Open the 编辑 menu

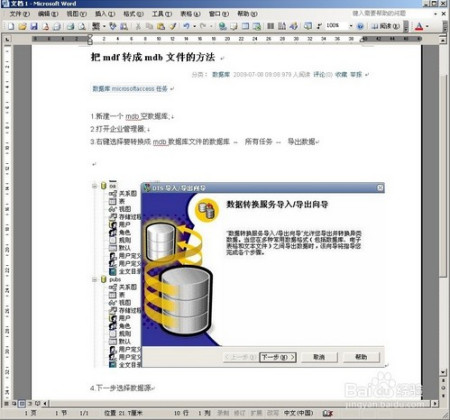pyautogui.click(x=48, y=14)
